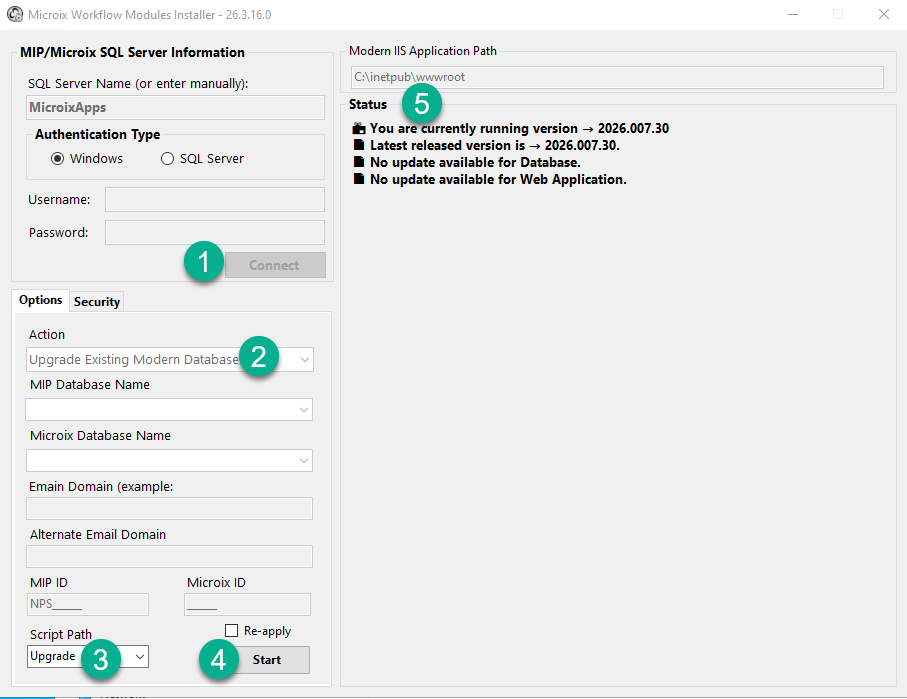Click 'No update available for Database.' text
907x699 pixels.
tap(475, 162)
